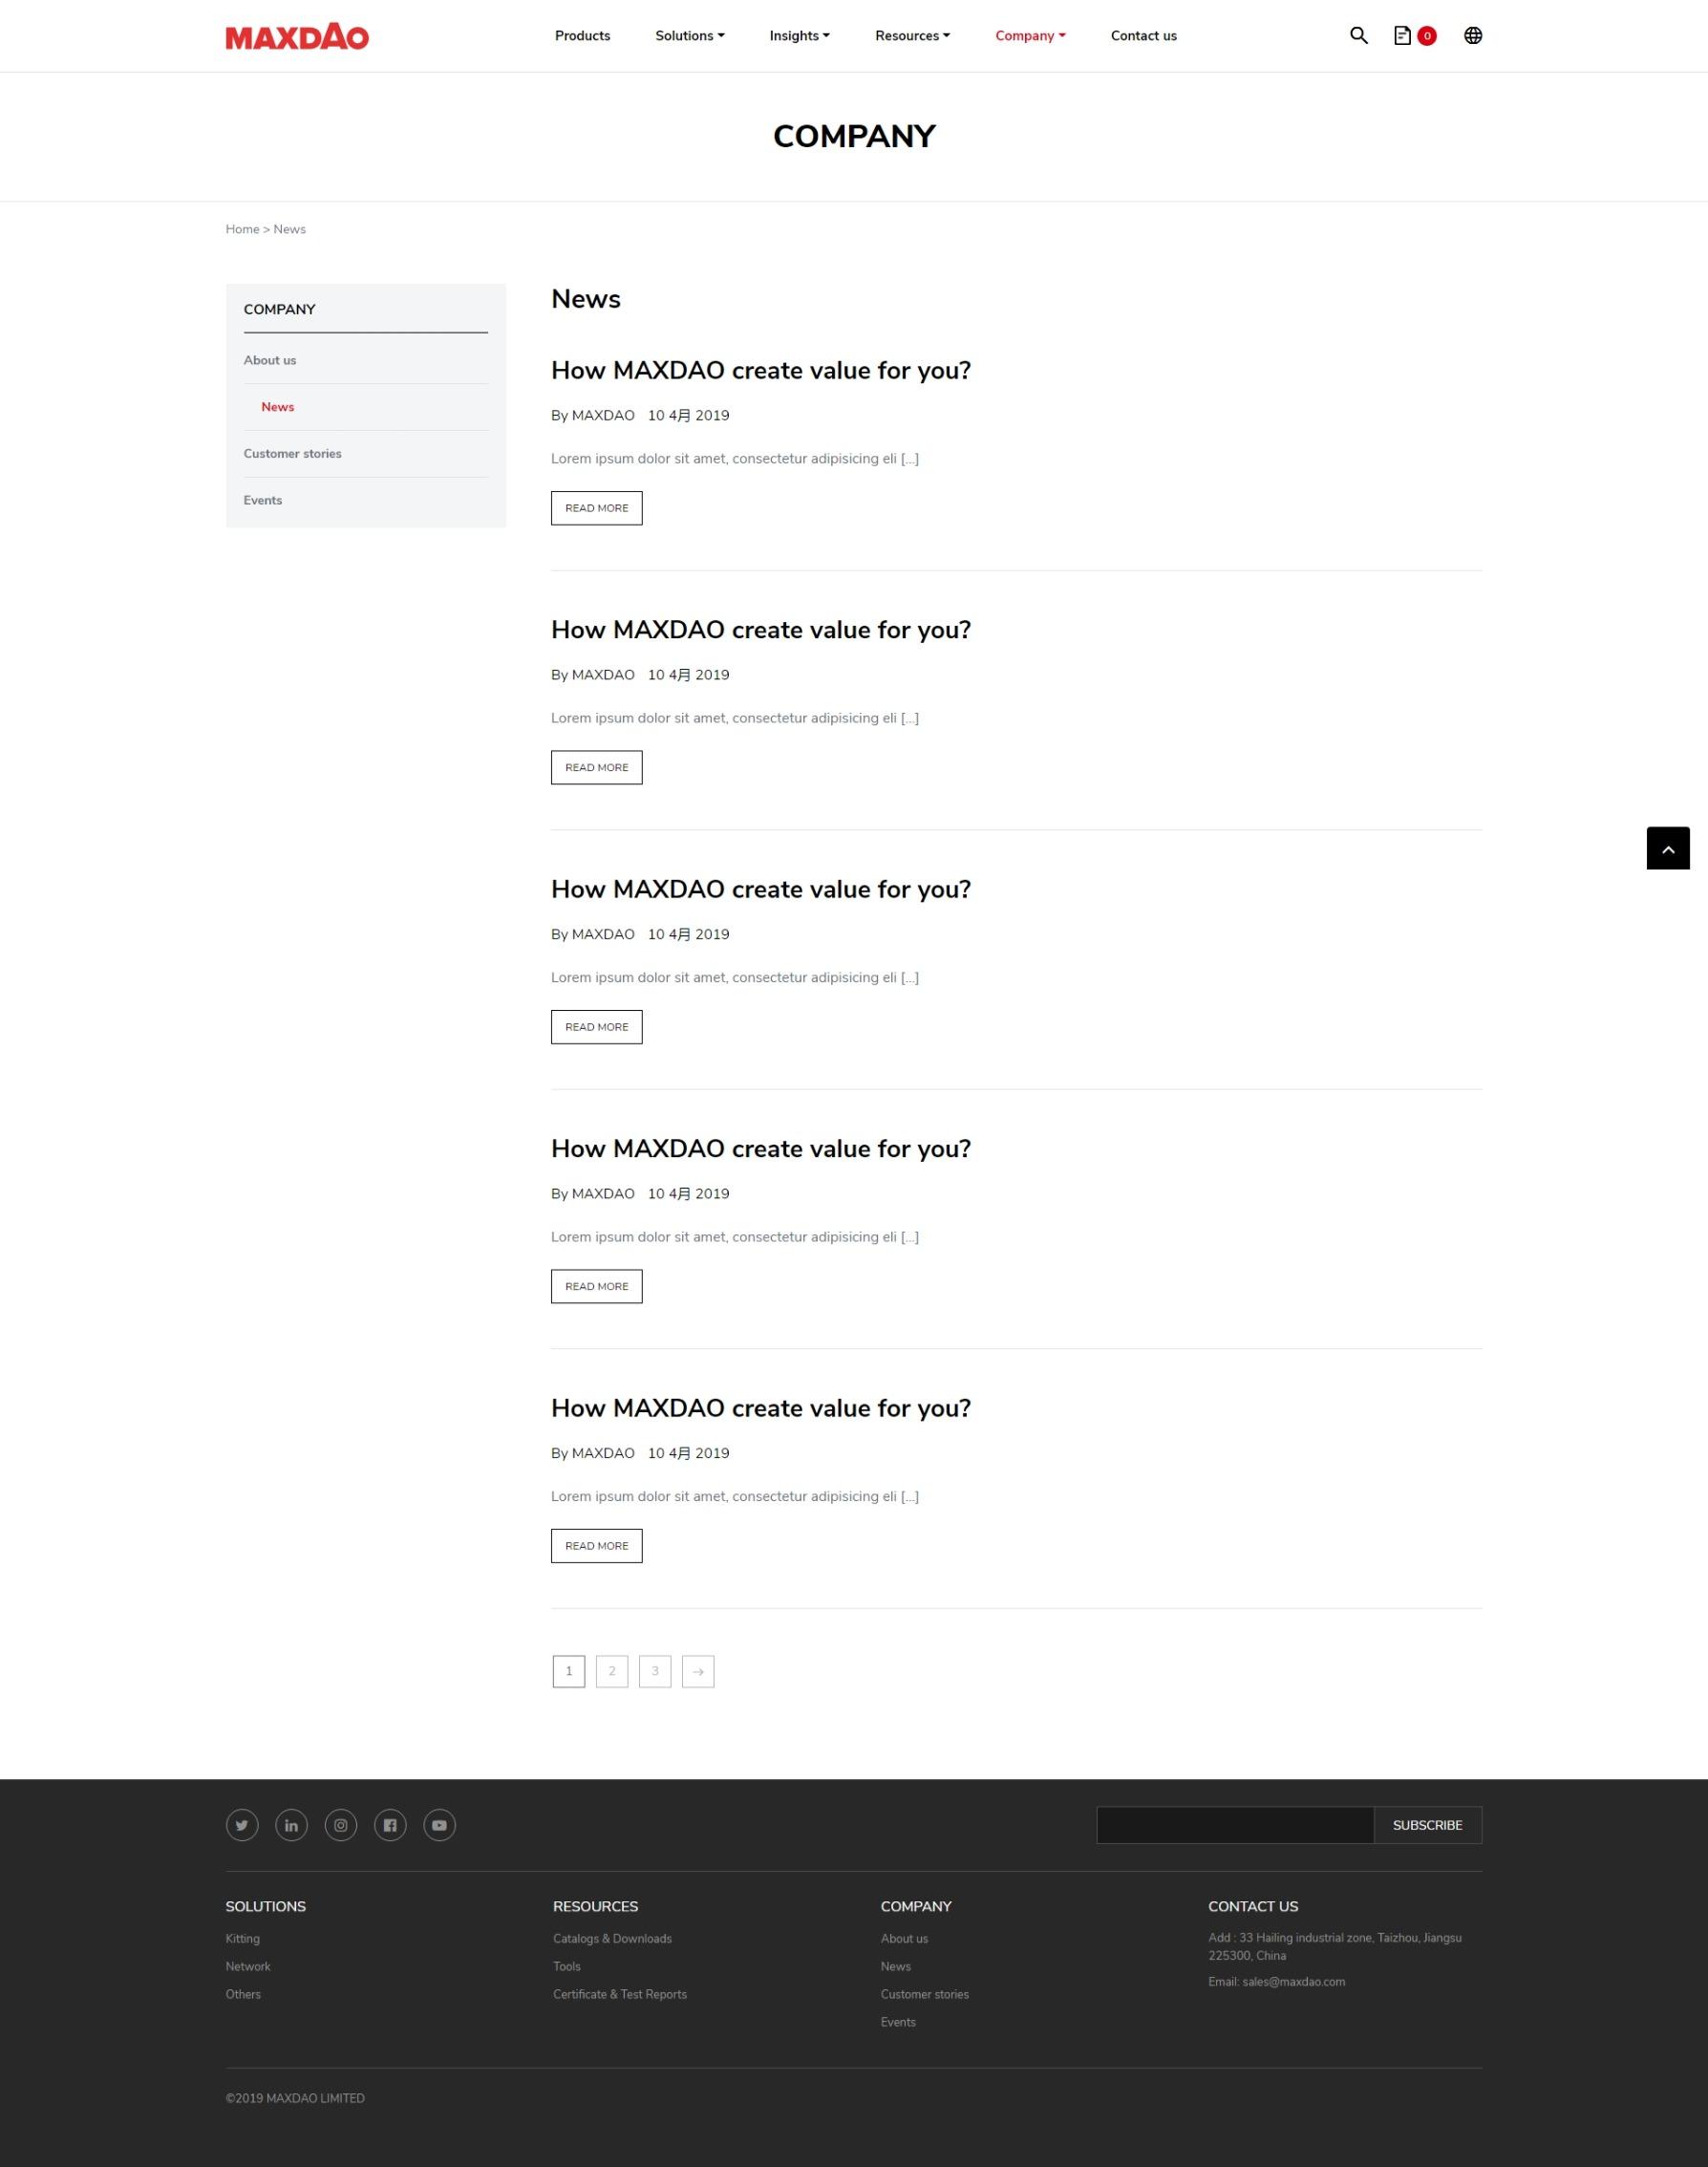This screenshot has width=1708, height=2167.
Task: Click READ MORE on first article
Action: 597,508
